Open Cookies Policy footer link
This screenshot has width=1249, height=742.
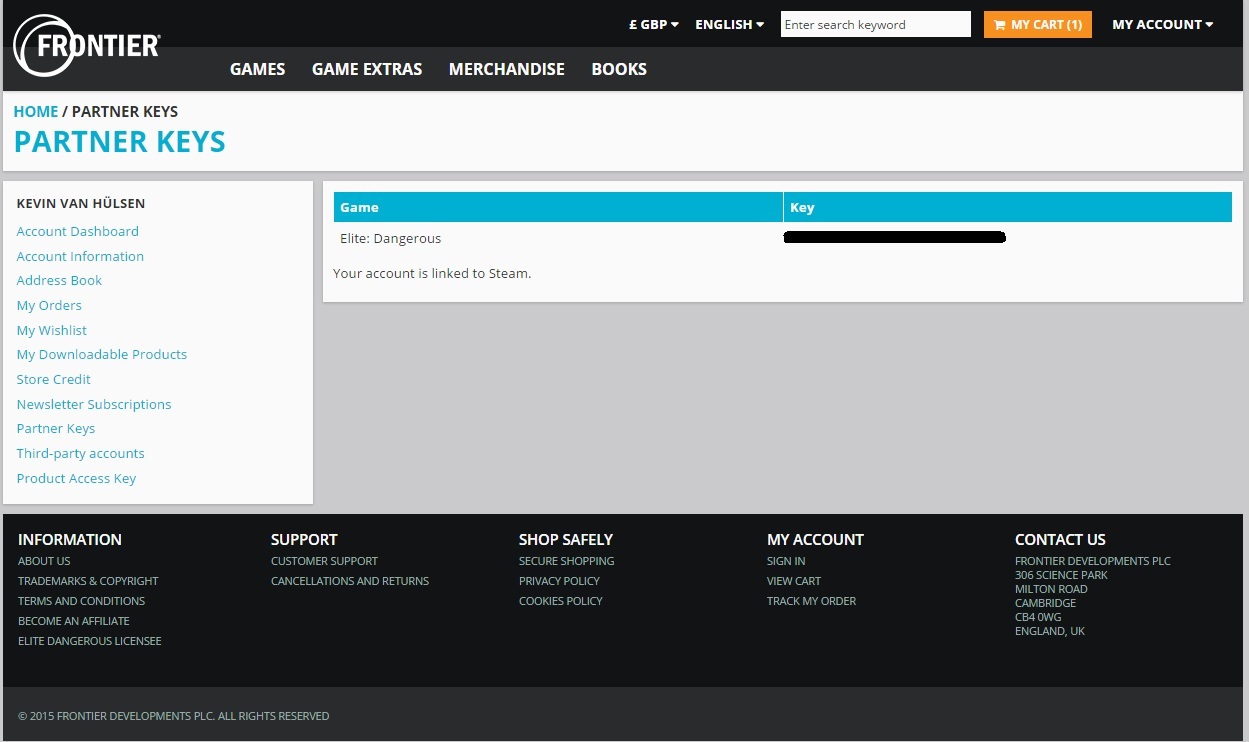(561, 601)
